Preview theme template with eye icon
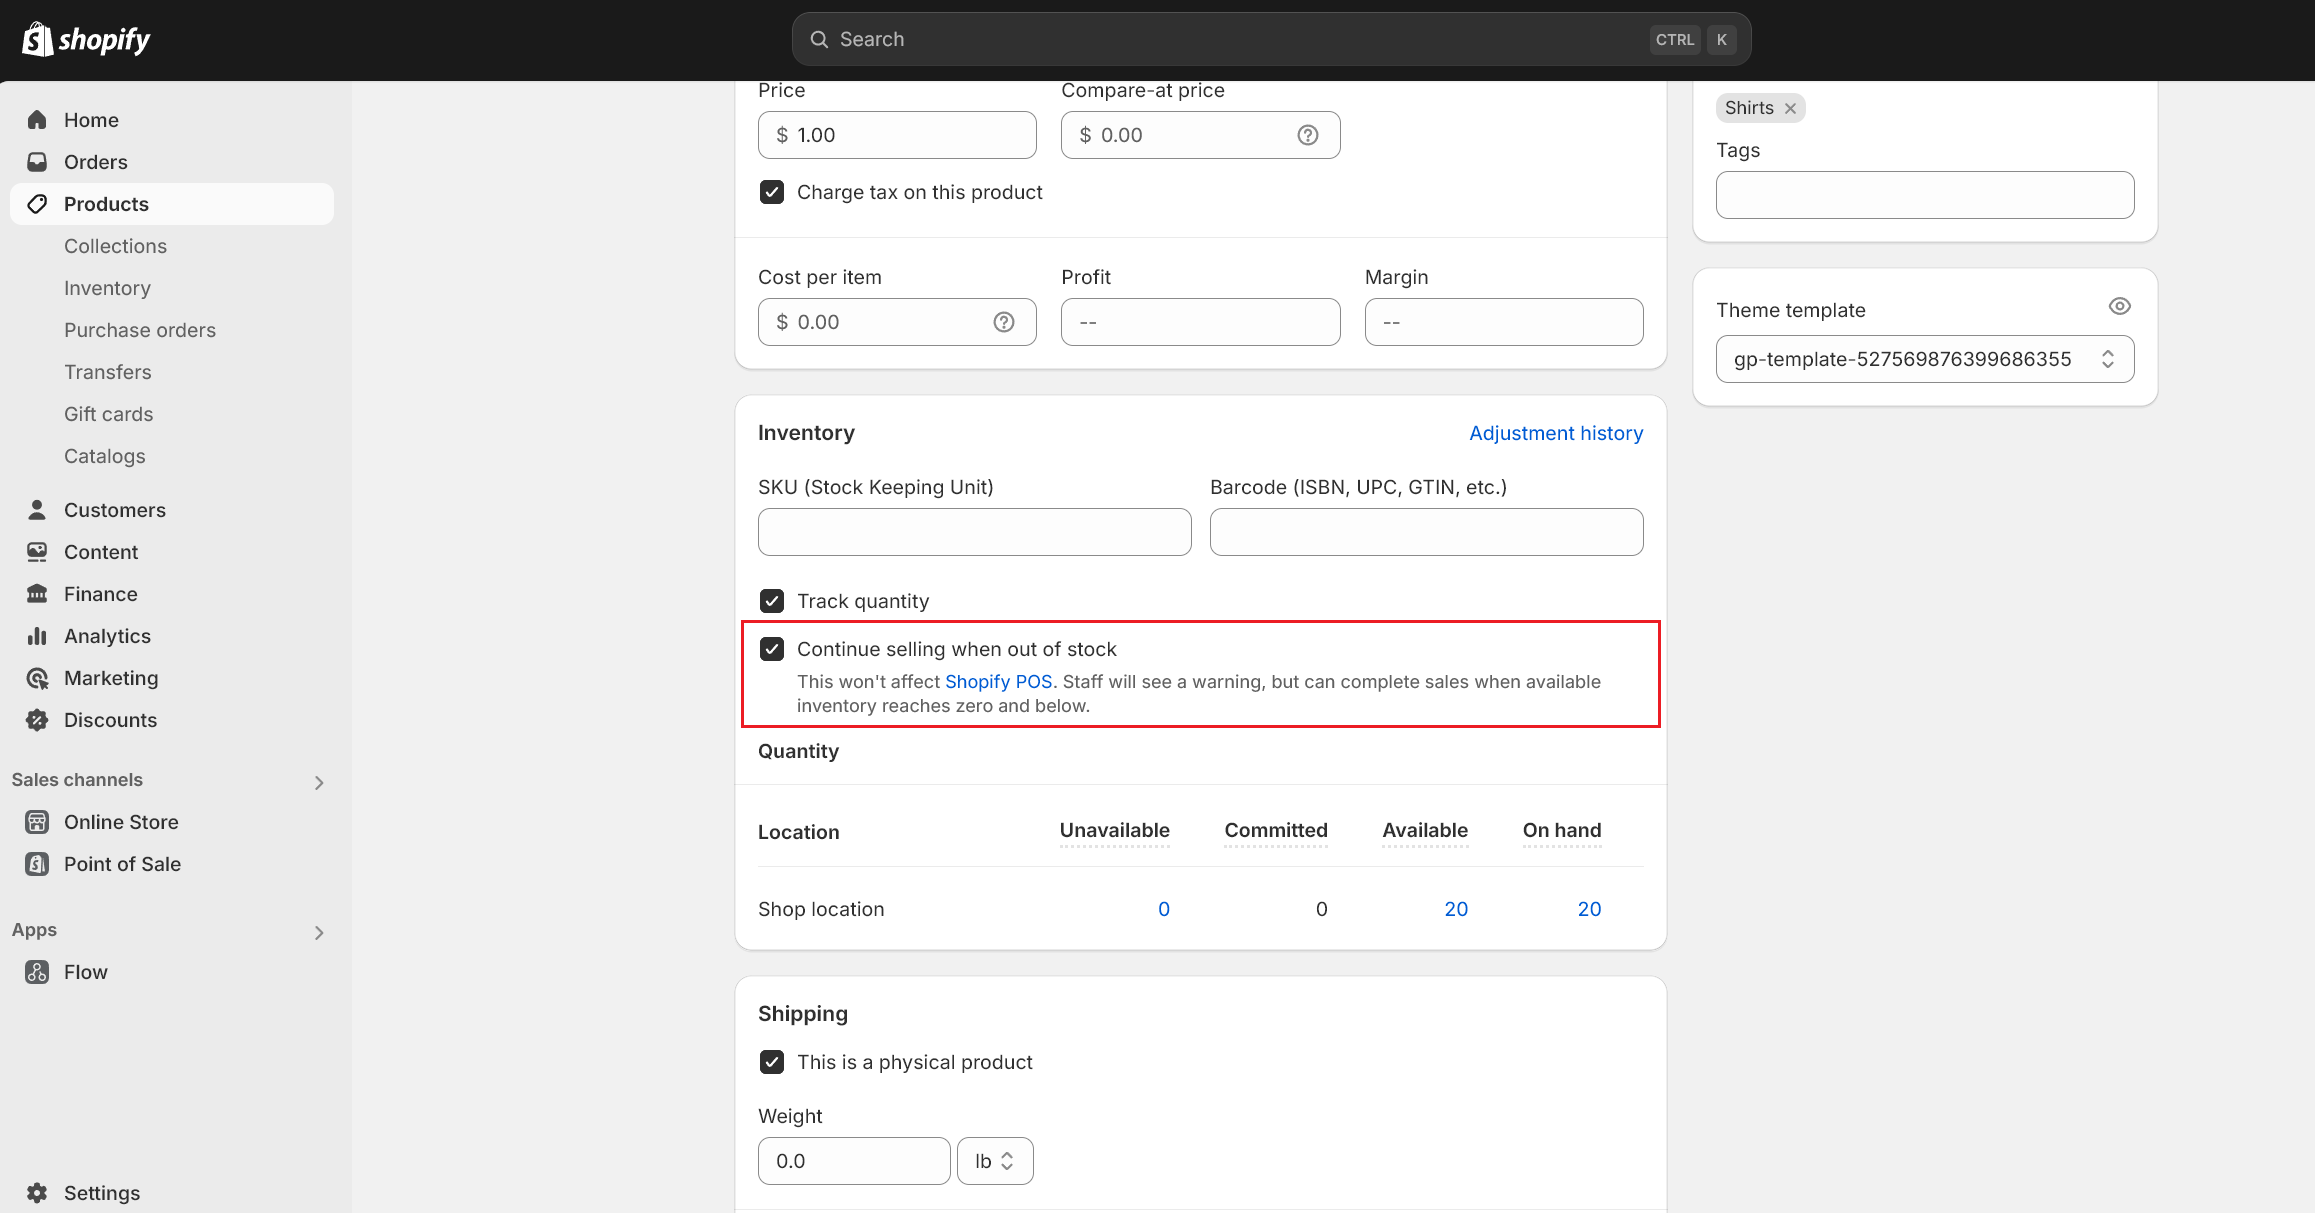Image resolution: width=2315 pixels, height=1213 pixels. 2119,307
